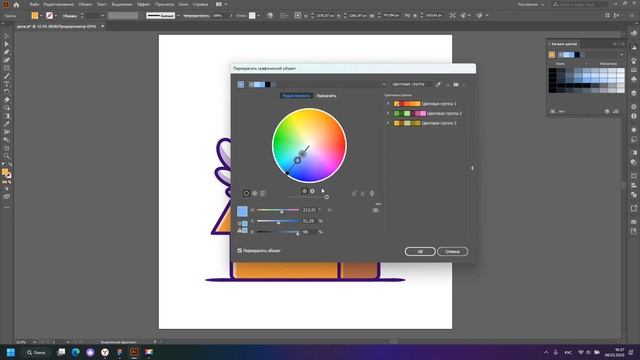Select the Type tool in the toolbox
The image size is (640, 360).
click(x=7, y=84)
